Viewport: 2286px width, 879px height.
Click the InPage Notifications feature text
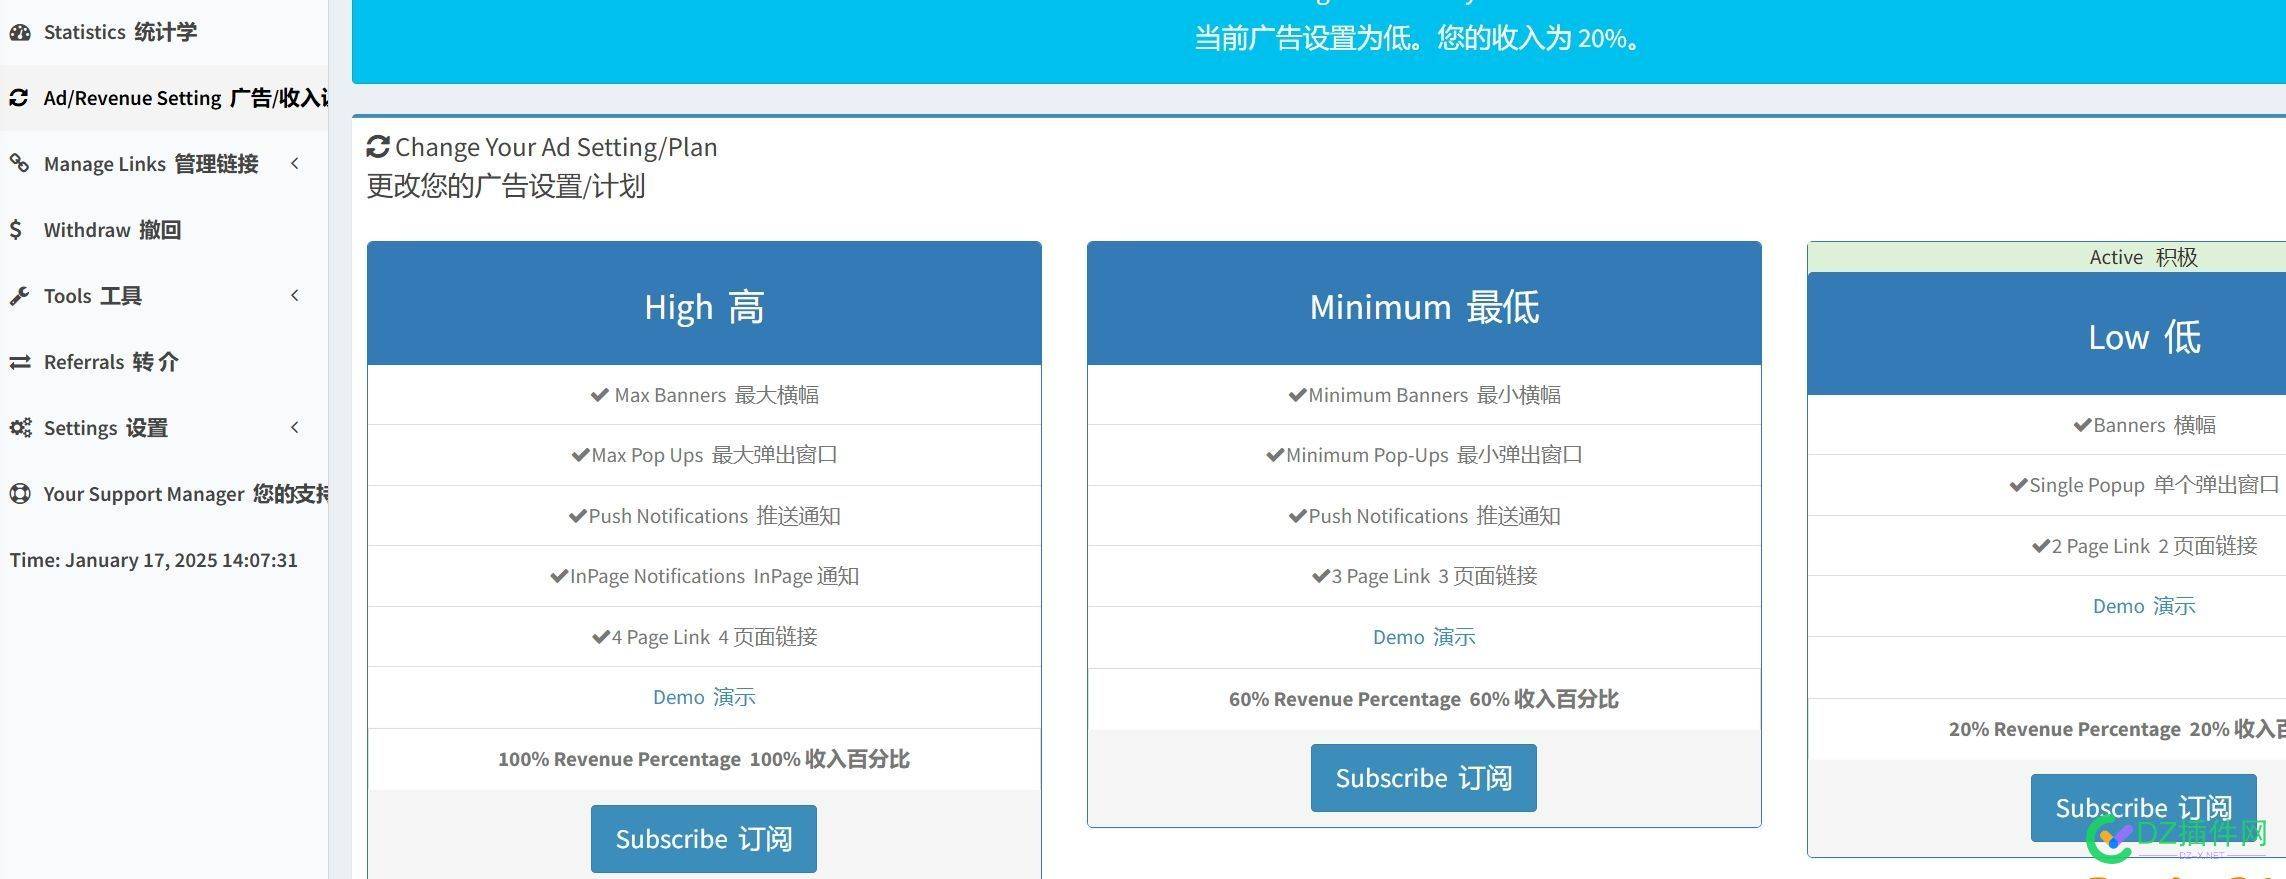point(714,576)
